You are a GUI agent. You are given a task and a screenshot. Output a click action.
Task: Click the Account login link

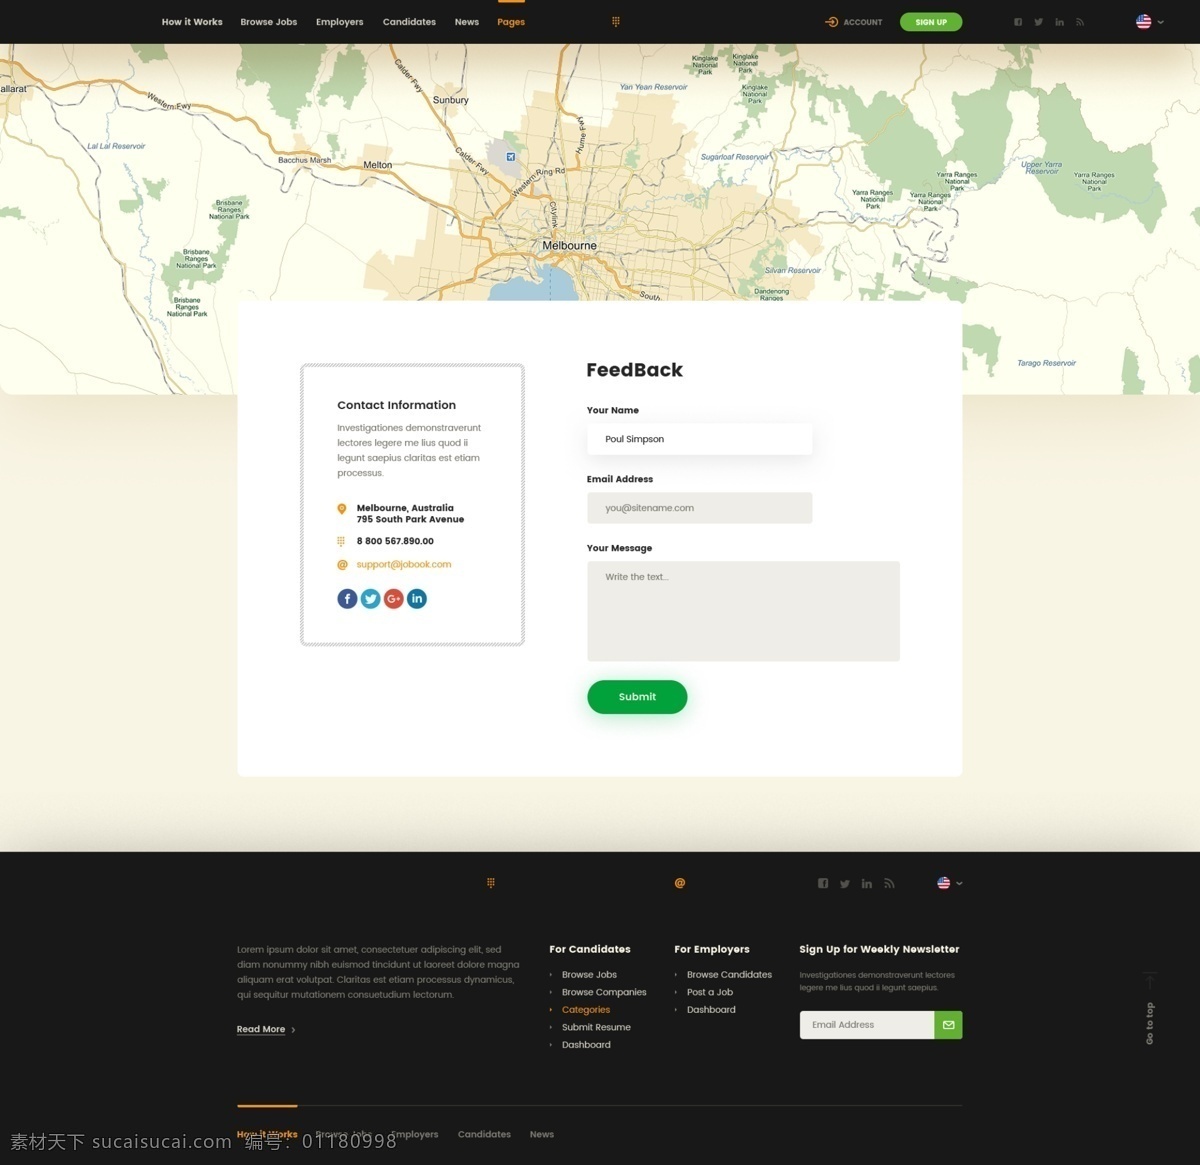pyautogui.click(x=854, y=22)
